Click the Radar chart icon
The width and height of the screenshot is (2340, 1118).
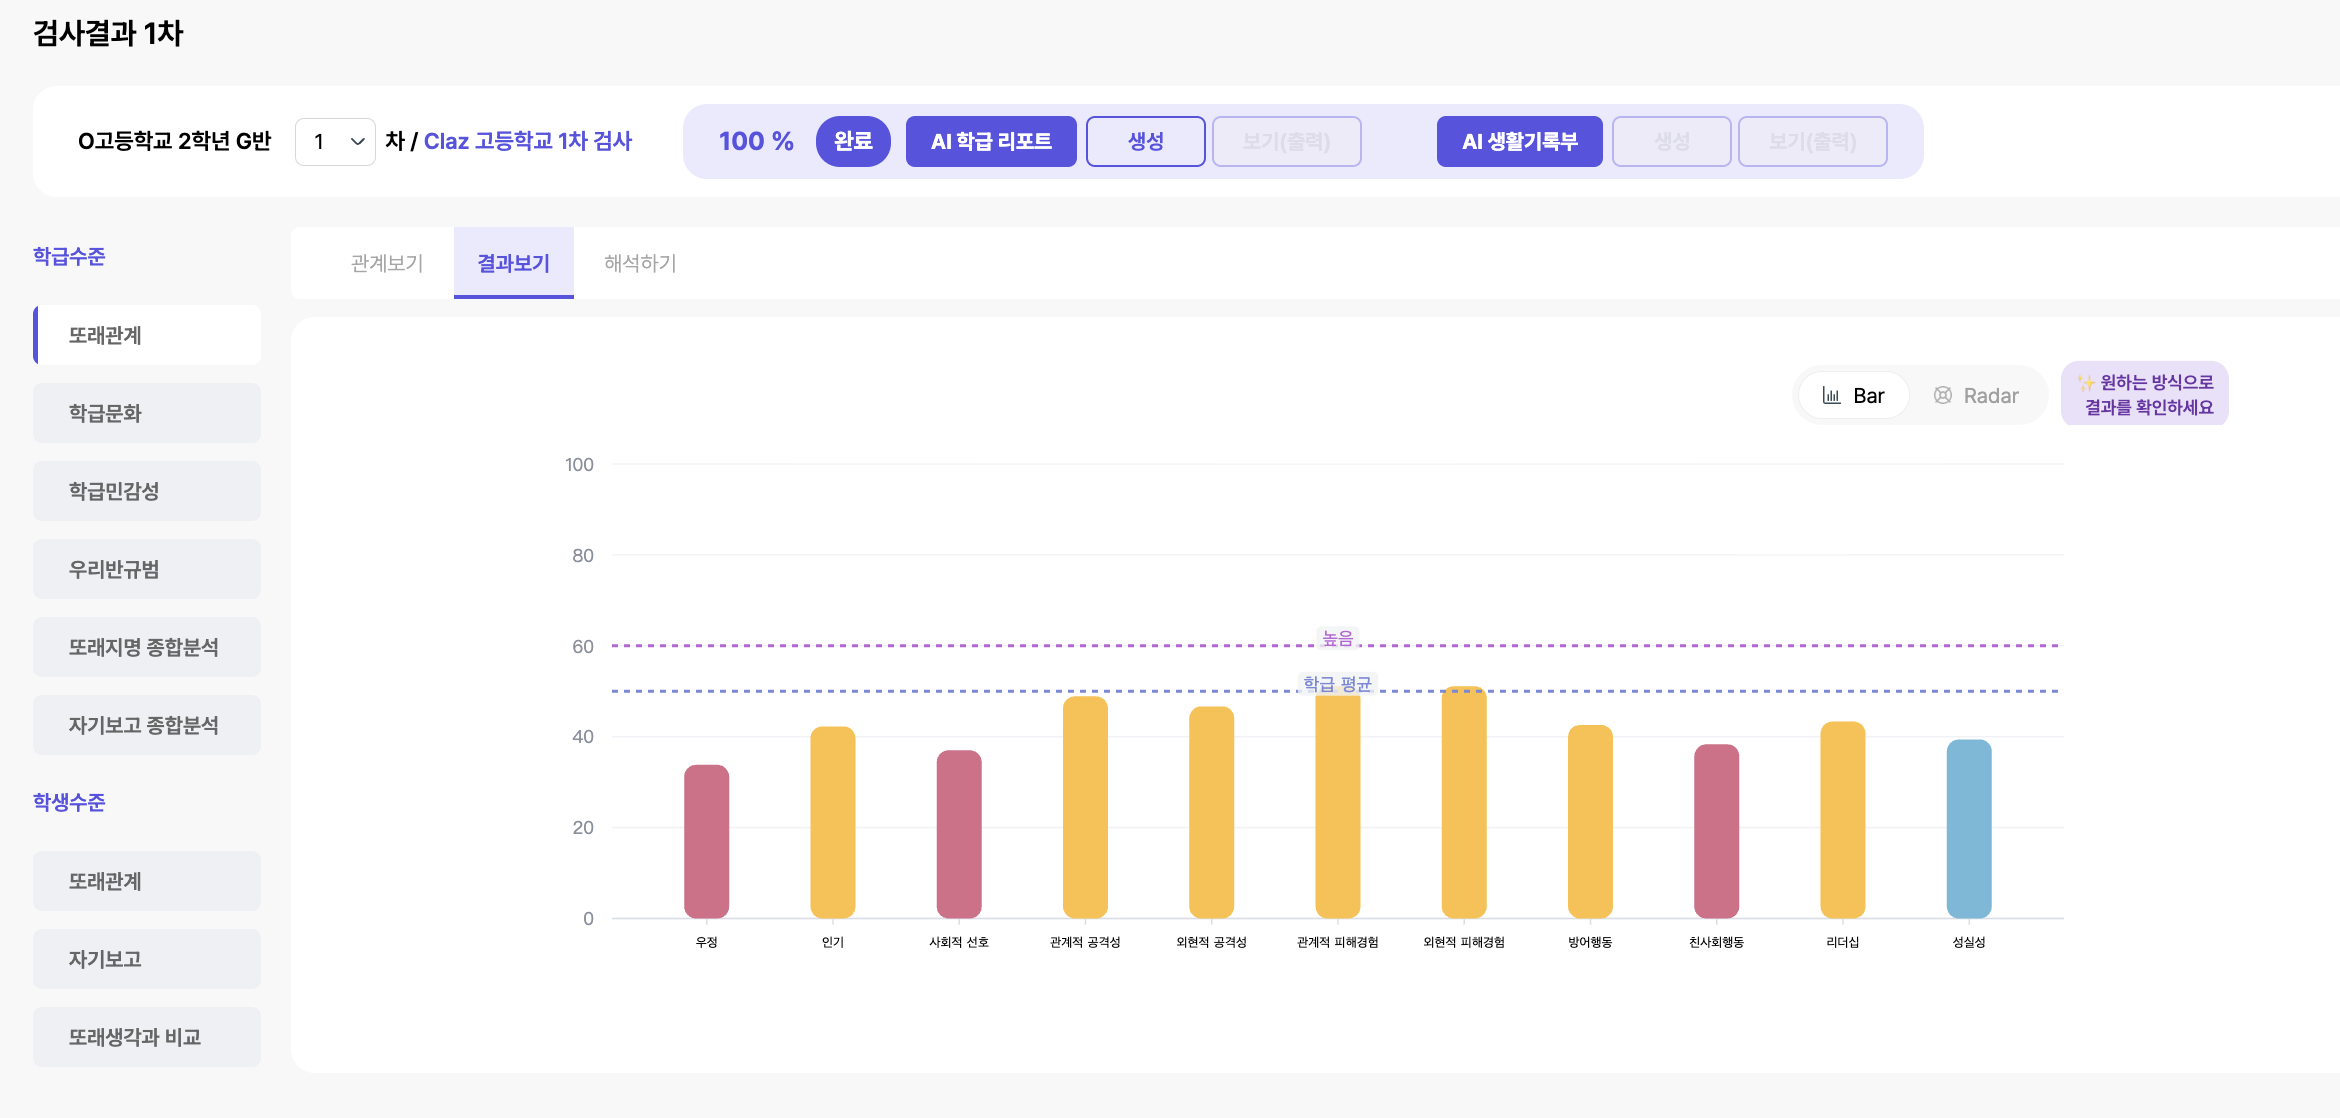1943,396
